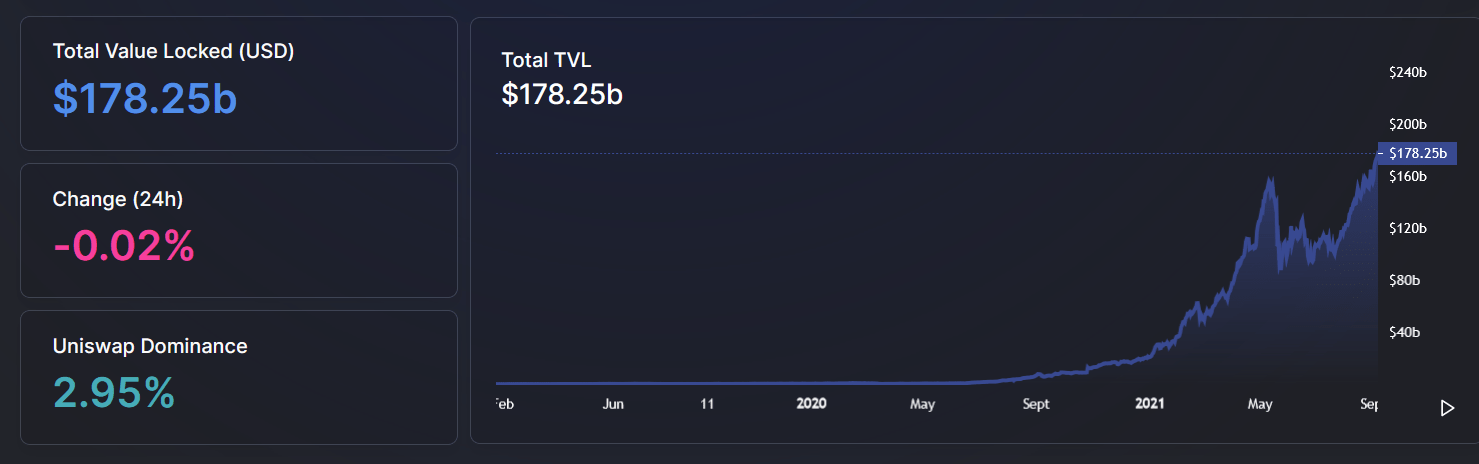Click the bold 2020 timeline label
The width and height of the screenshot is (1479, 464).
[x=811, y=404]
